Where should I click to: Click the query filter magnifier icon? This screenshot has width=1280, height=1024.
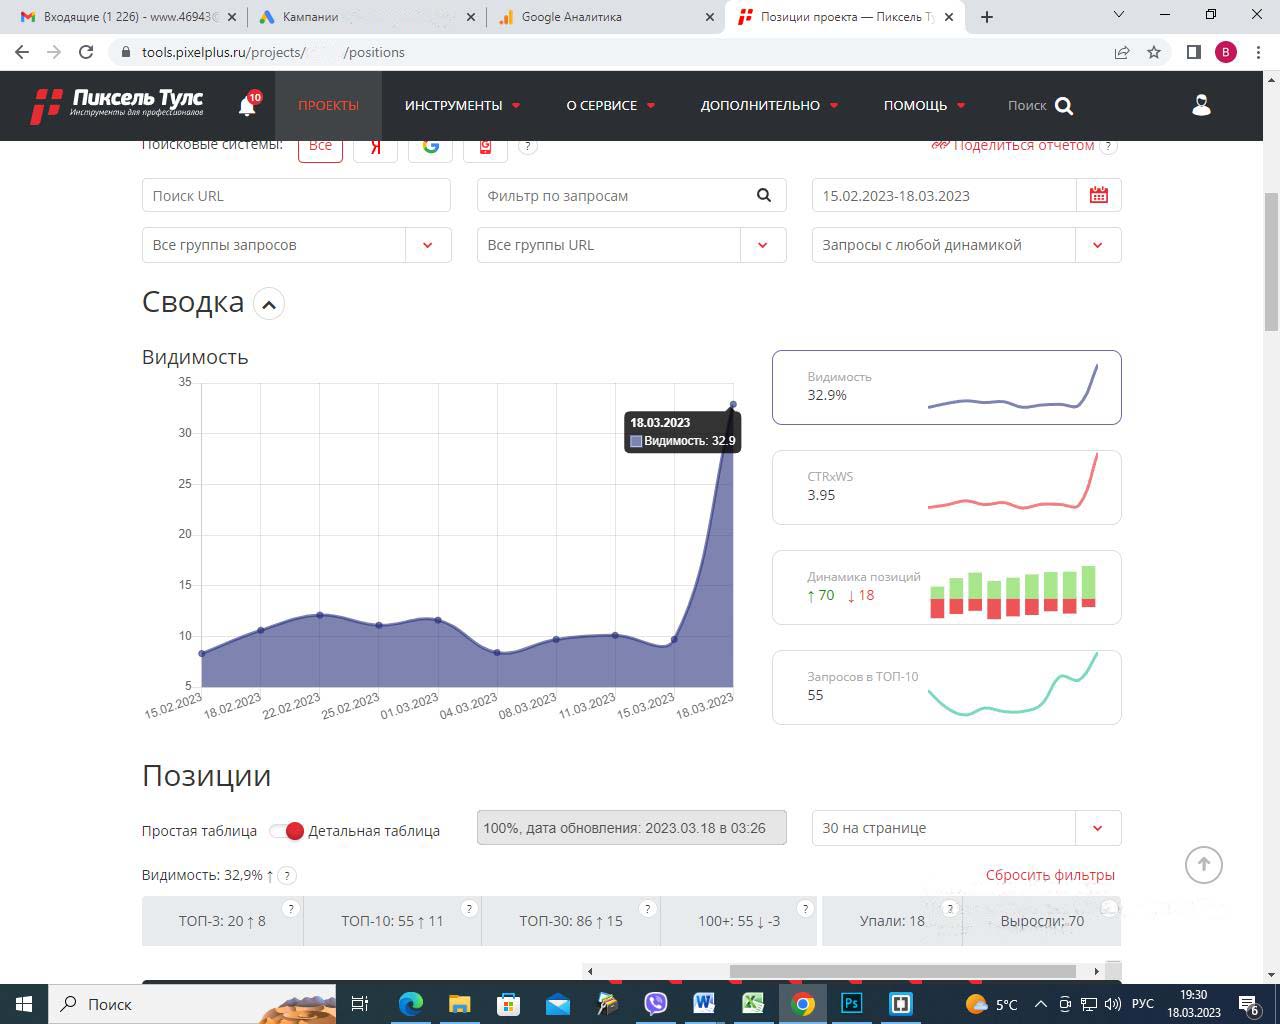tap(764, 195)
